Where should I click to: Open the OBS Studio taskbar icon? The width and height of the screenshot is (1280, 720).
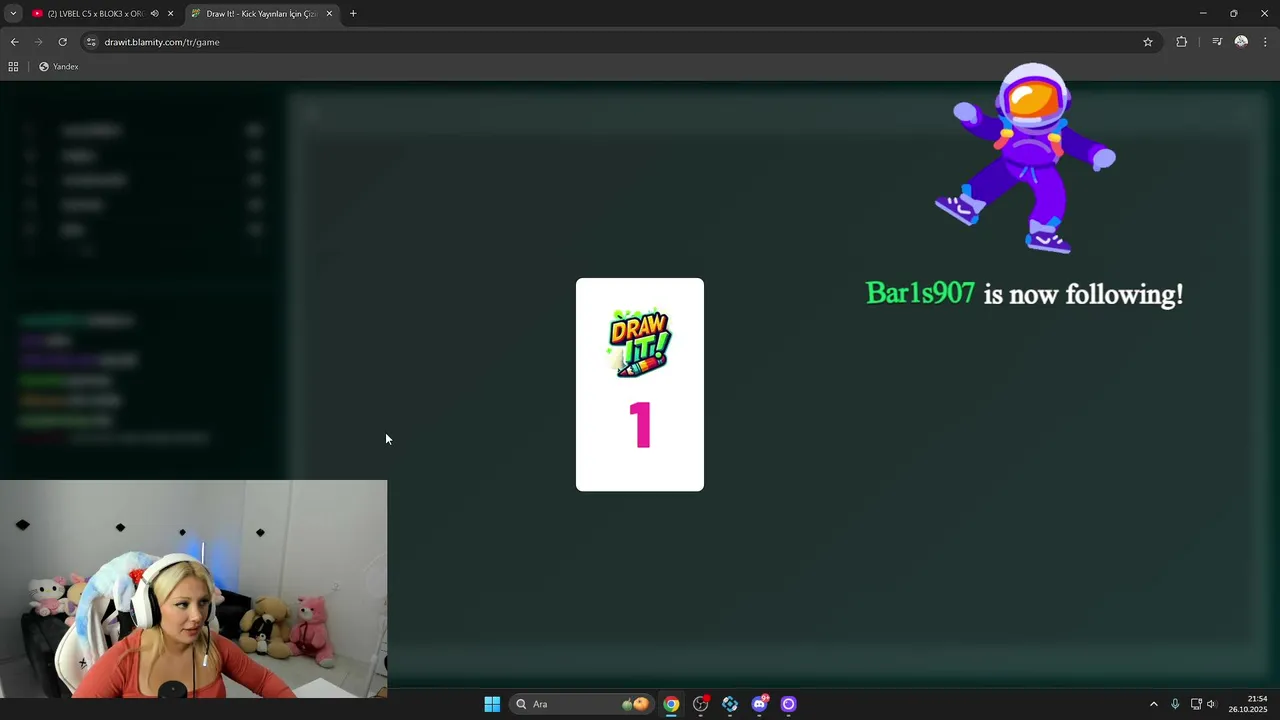click(701, 704)
